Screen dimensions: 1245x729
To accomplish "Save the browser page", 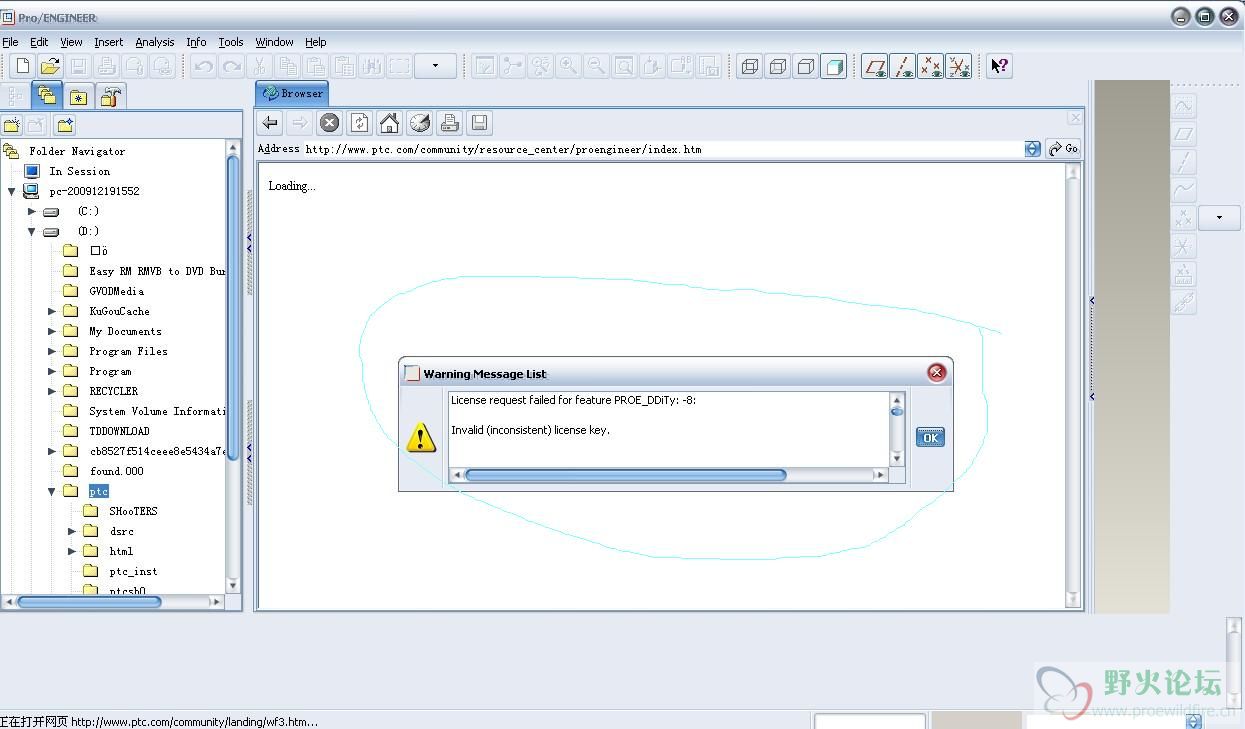I will coord(479,123).
